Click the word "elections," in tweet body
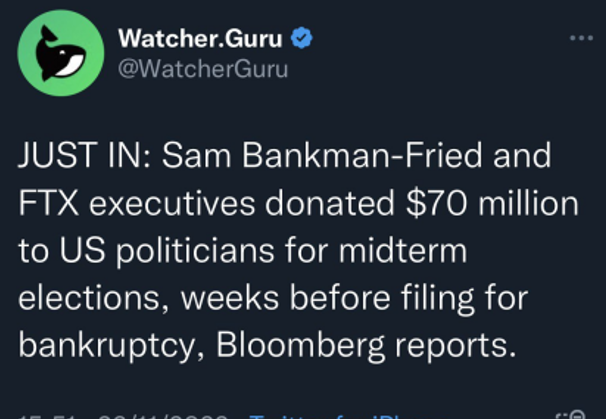Viewport: 606px width, 419px height. tap(94, 298)
